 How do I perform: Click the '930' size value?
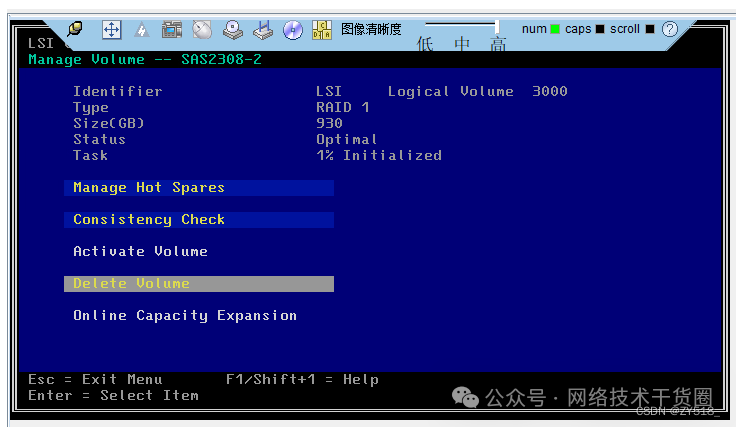click(x=330, y=123)
